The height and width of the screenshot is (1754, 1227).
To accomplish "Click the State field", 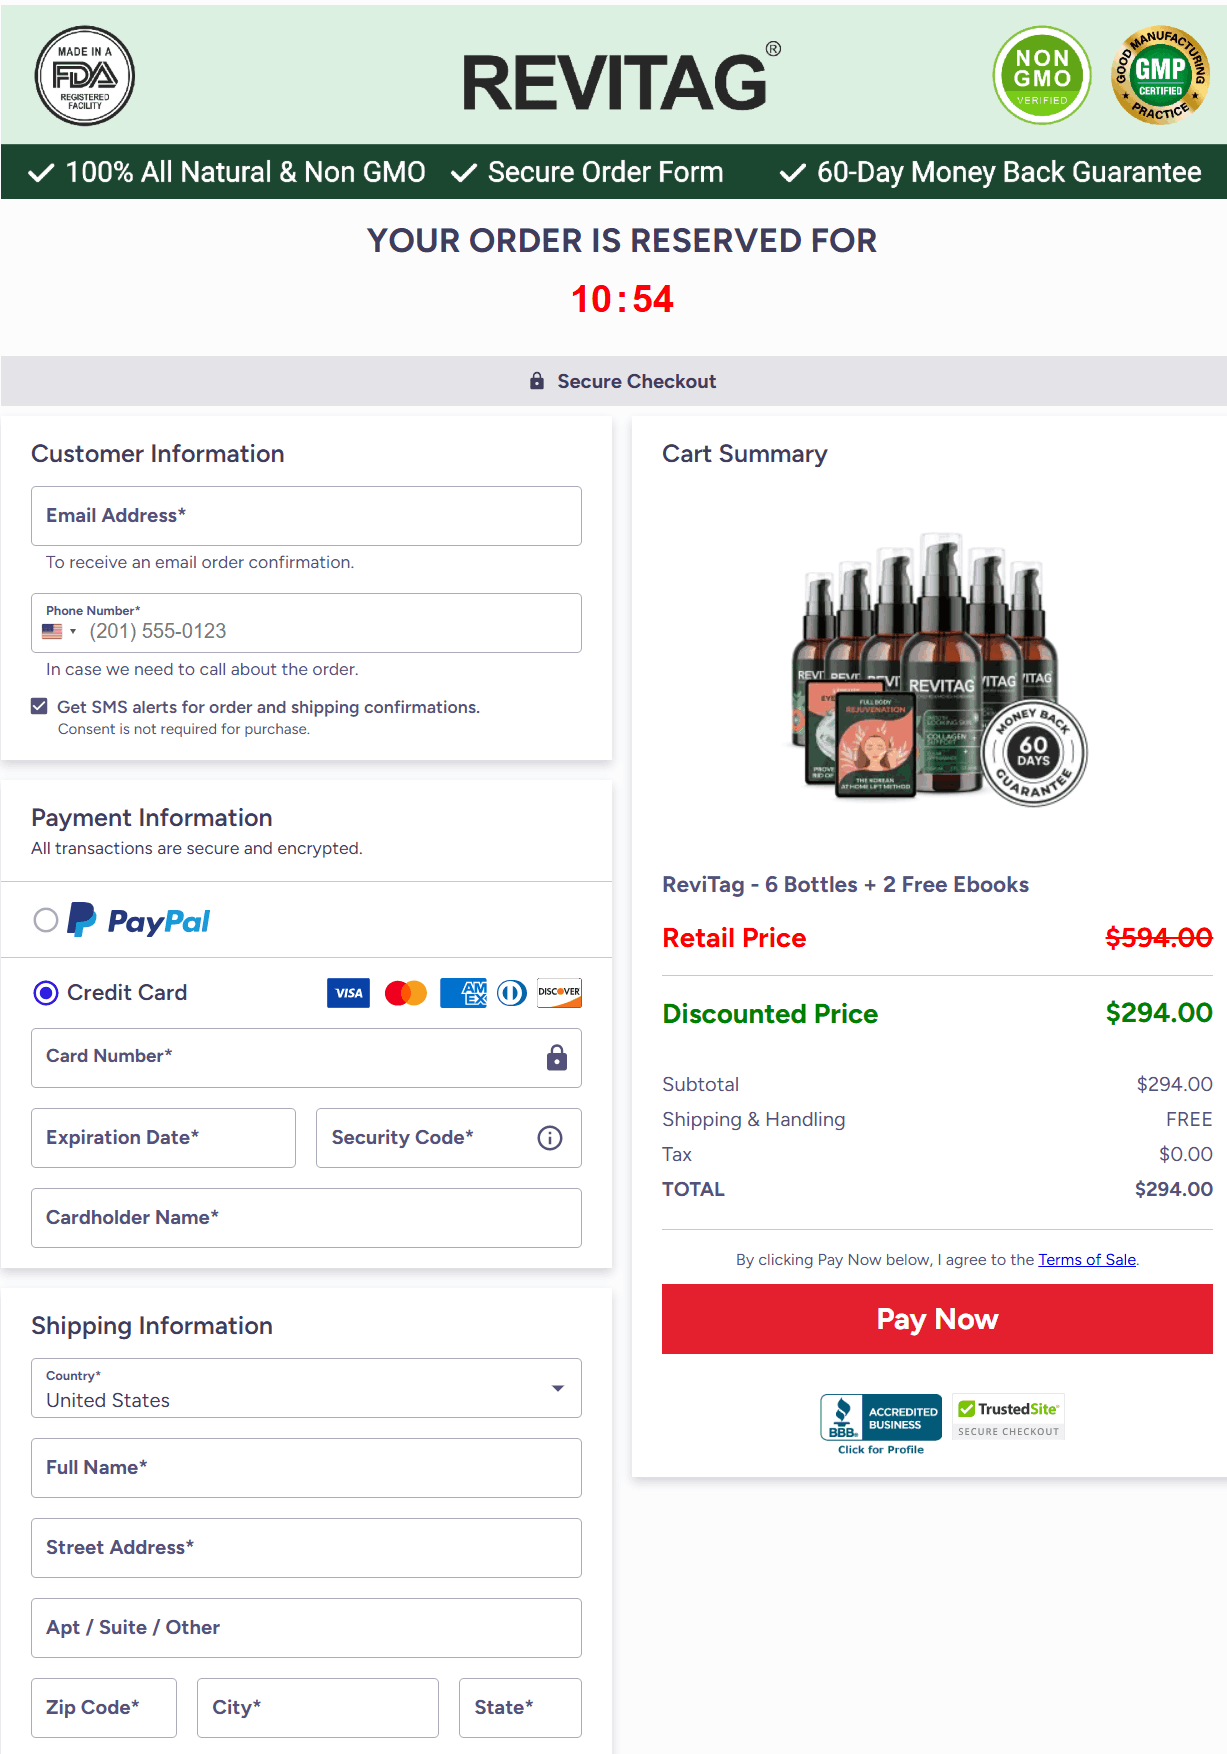I will [x=520, y=1708].
